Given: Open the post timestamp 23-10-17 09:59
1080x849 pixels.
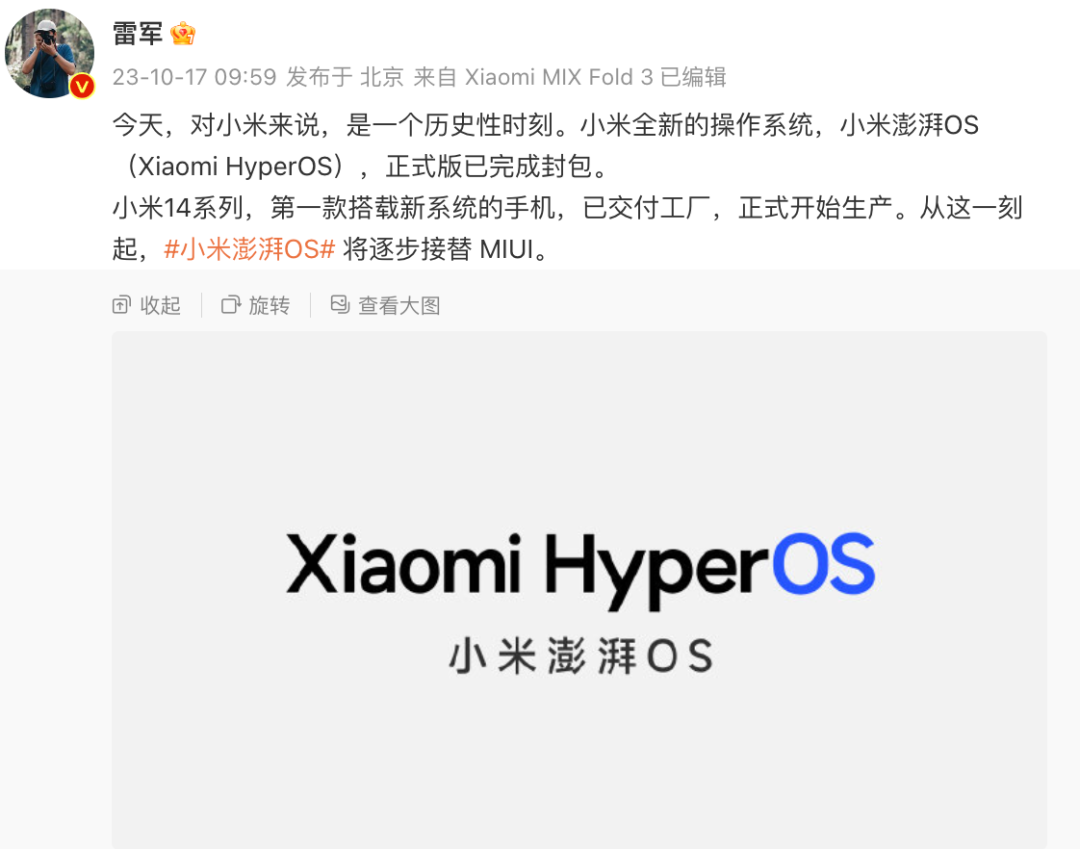Looking at the screenshot, I should [x=194, y=76].
